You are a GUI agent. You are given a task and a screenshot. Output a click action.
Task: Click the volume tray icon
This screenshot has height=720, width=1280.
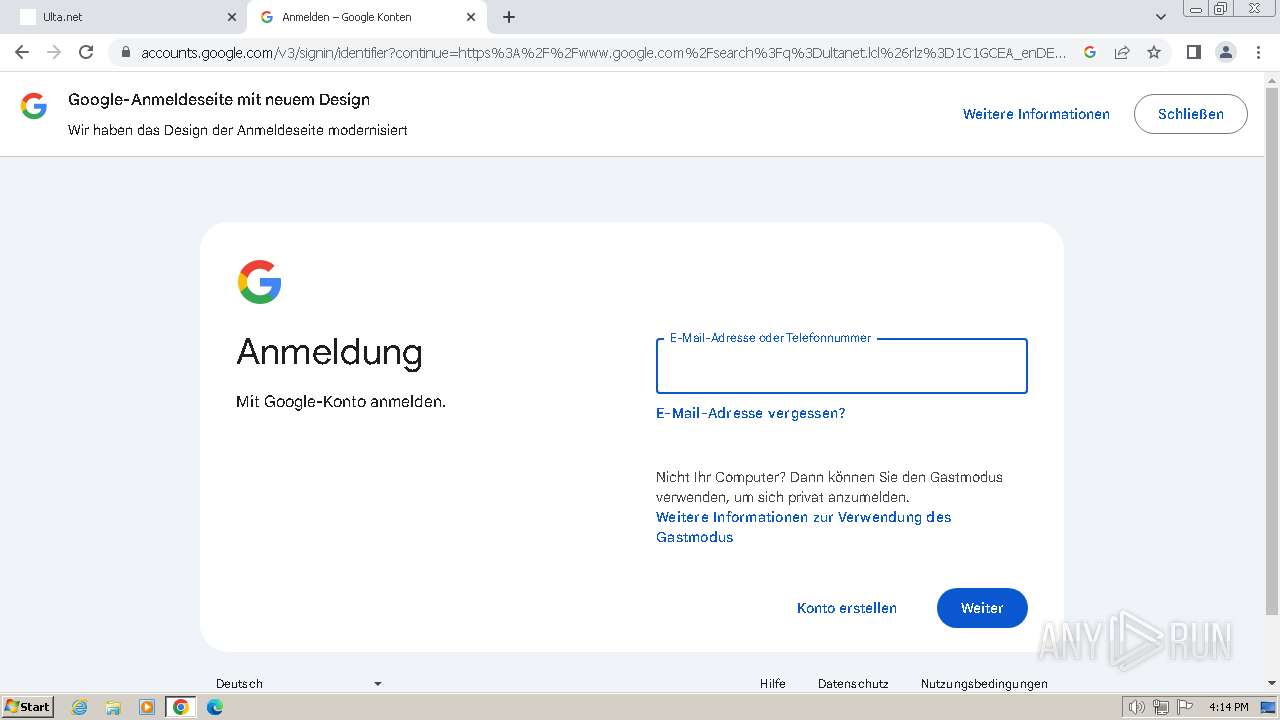1137,707
